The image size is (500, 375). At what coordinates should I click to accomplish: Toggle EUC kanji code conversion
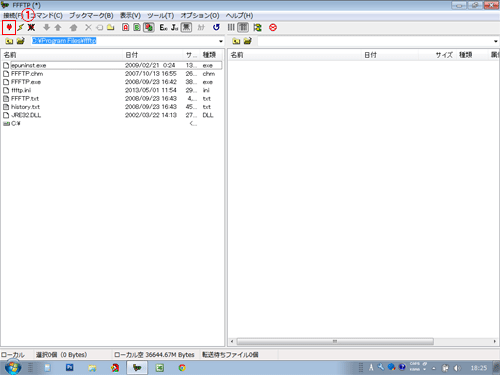tap(163, 27)
